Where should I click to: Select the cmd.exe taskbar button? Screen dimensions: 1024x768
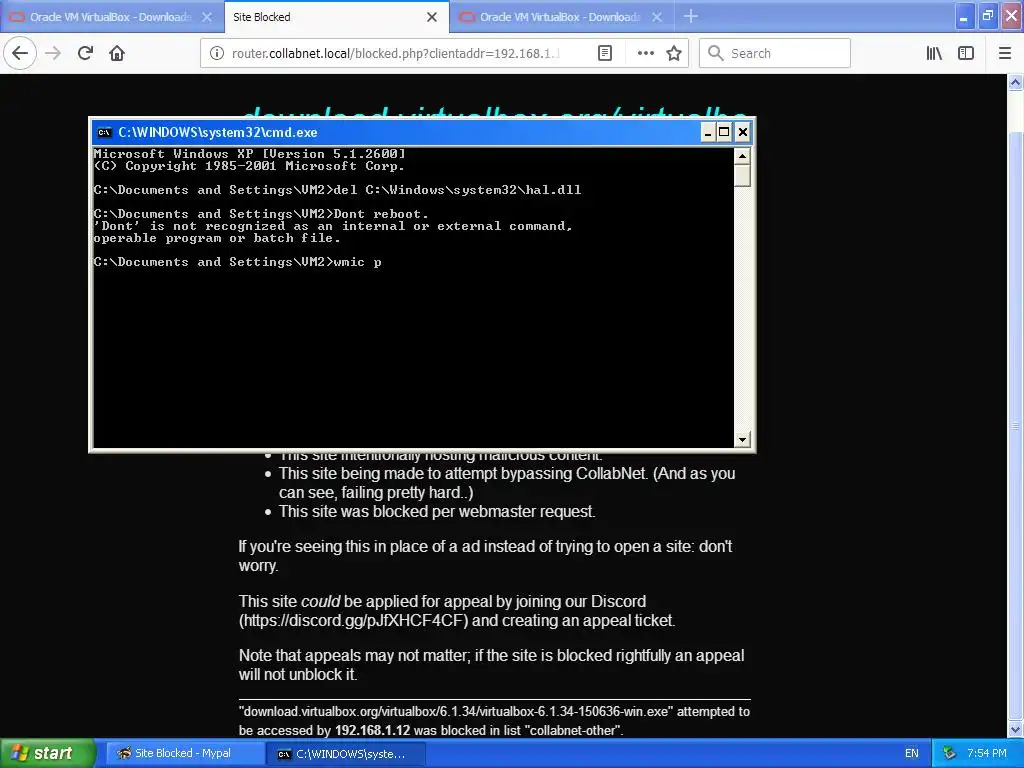point(347,754)
